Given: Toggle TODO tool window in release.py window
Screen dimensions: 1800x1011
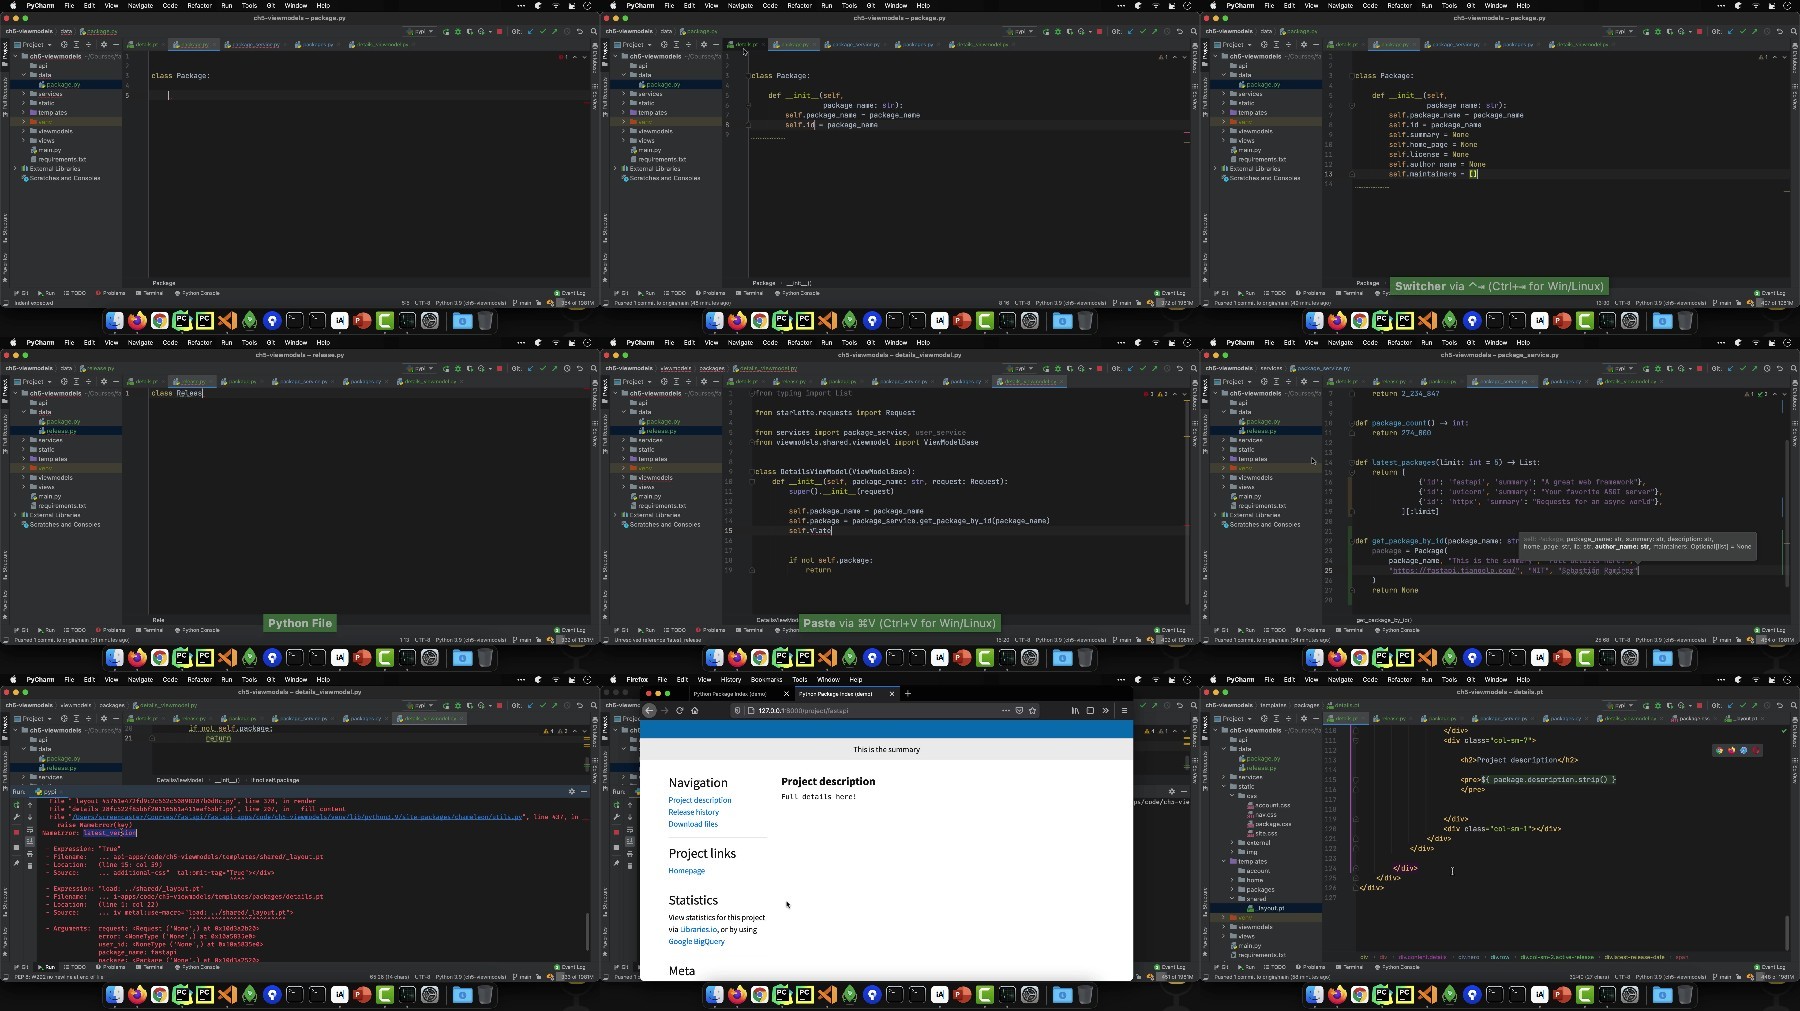Looking at the screenshot, I should [x=75, y=630].
